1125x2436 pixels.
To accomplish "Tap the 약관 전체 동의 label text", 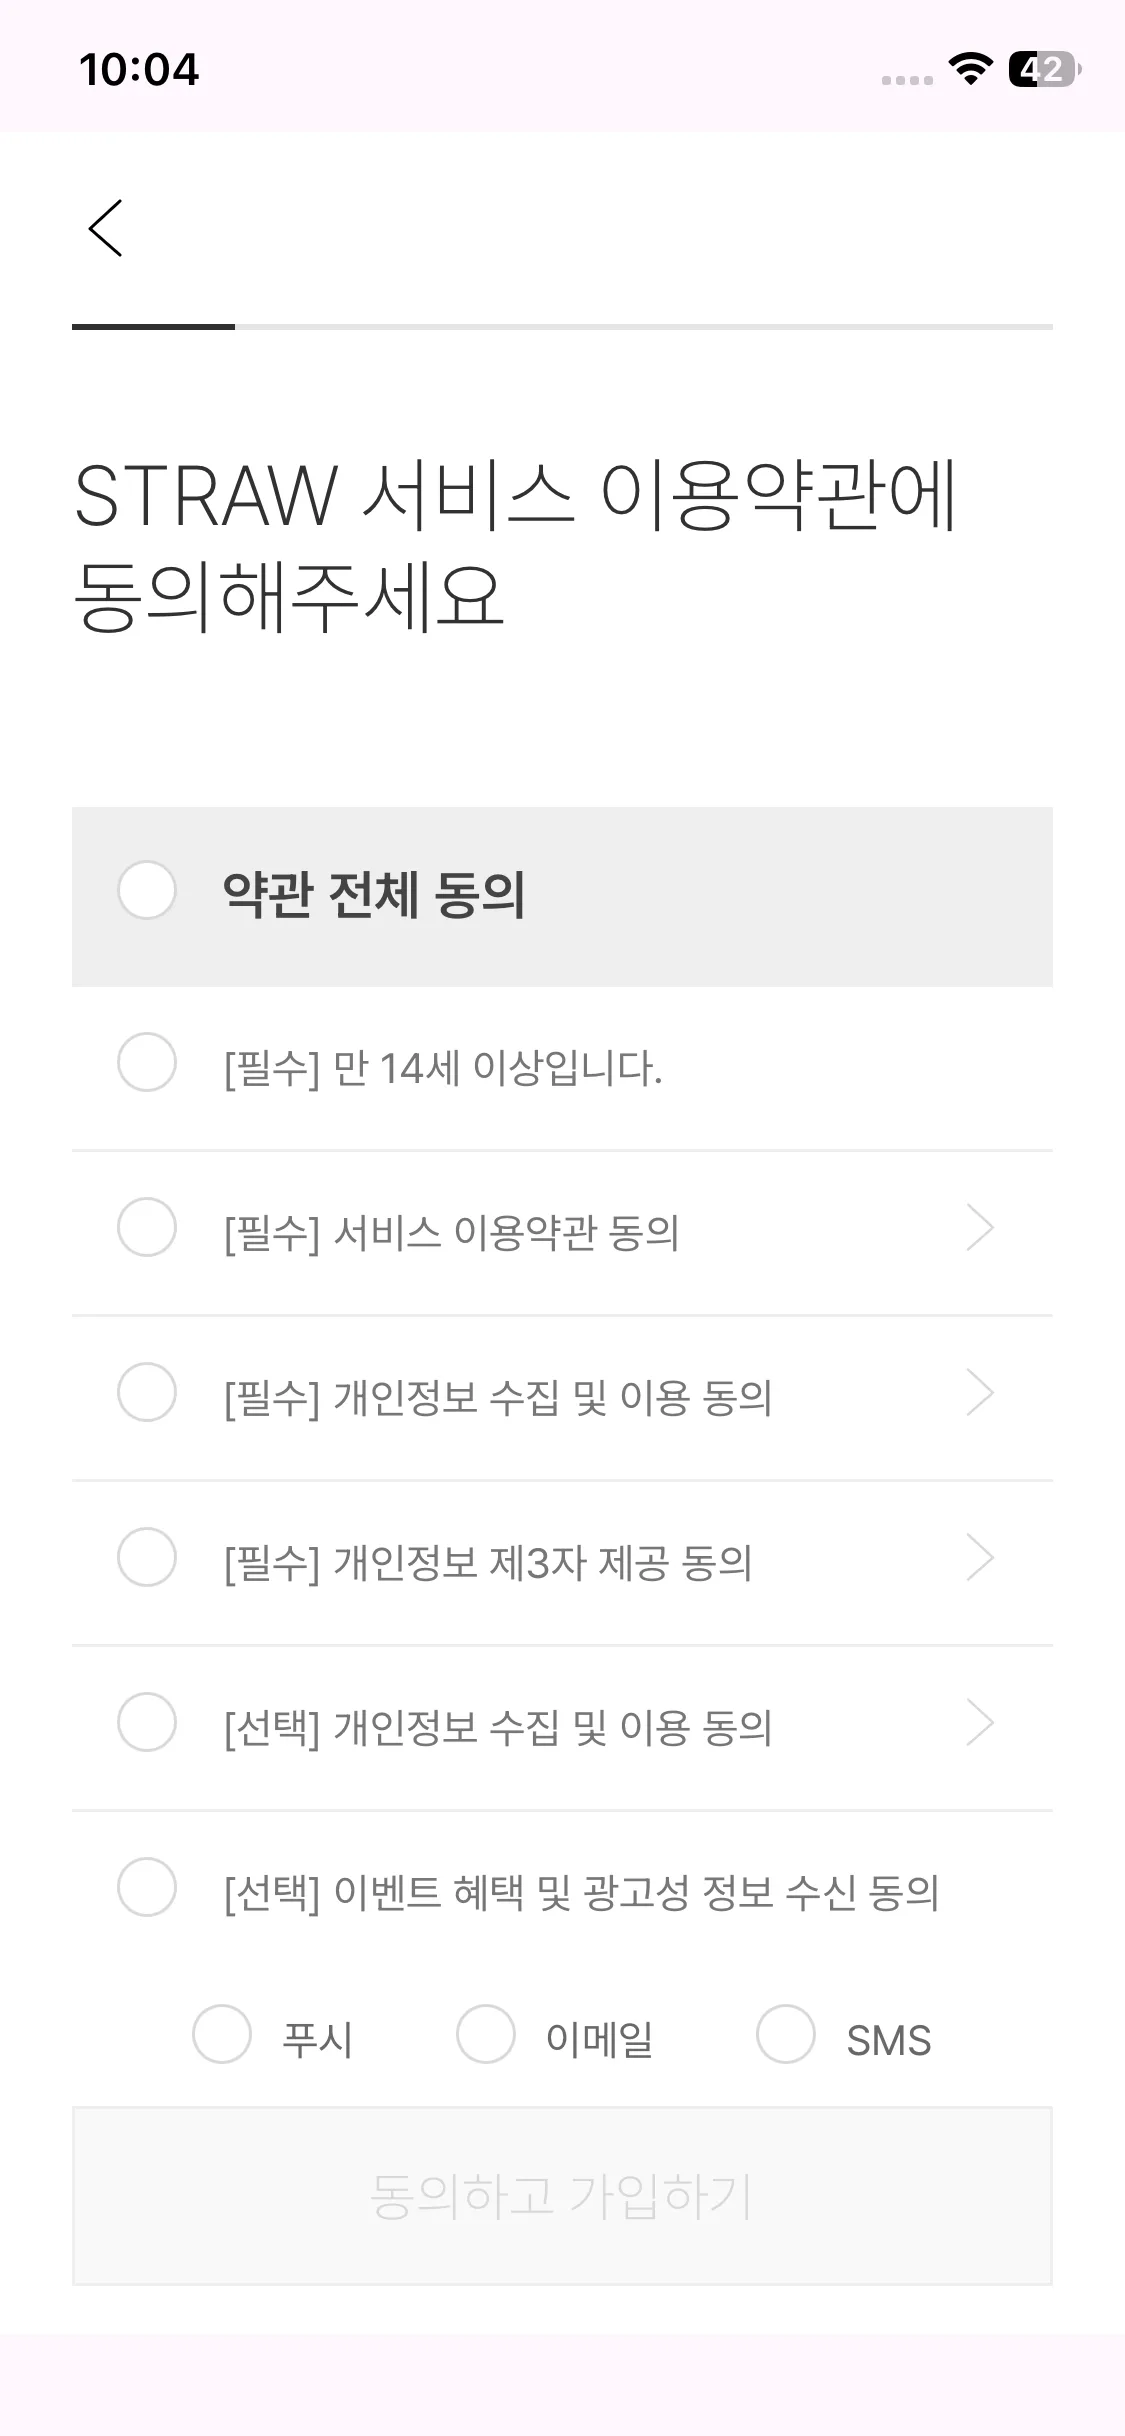I will pyautogui.click(x=374, y=894).
